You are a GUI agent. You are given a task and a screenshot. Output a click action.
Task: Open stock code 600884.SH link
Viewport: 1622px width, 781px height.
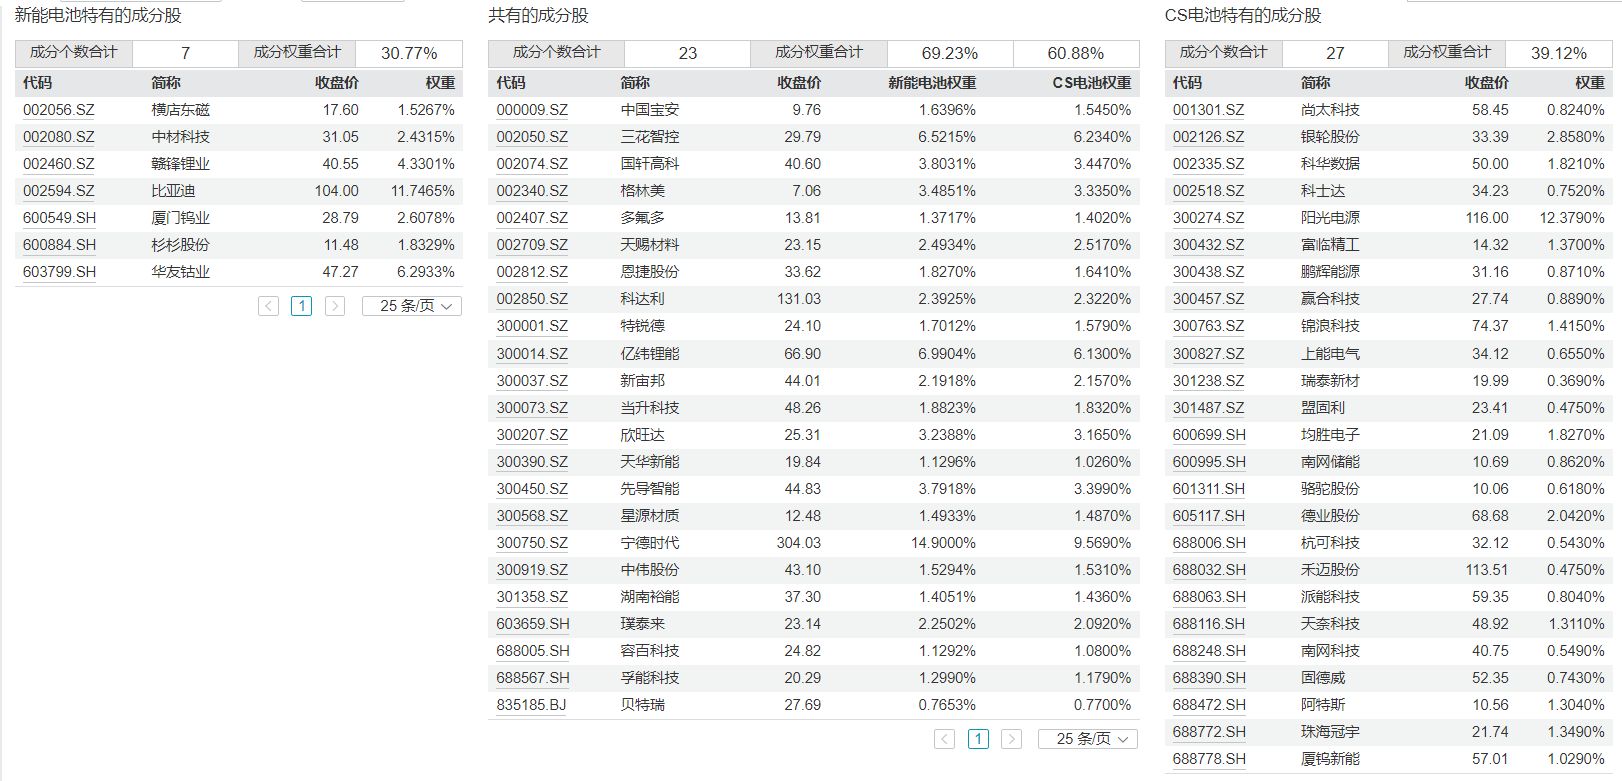point(60,245)
